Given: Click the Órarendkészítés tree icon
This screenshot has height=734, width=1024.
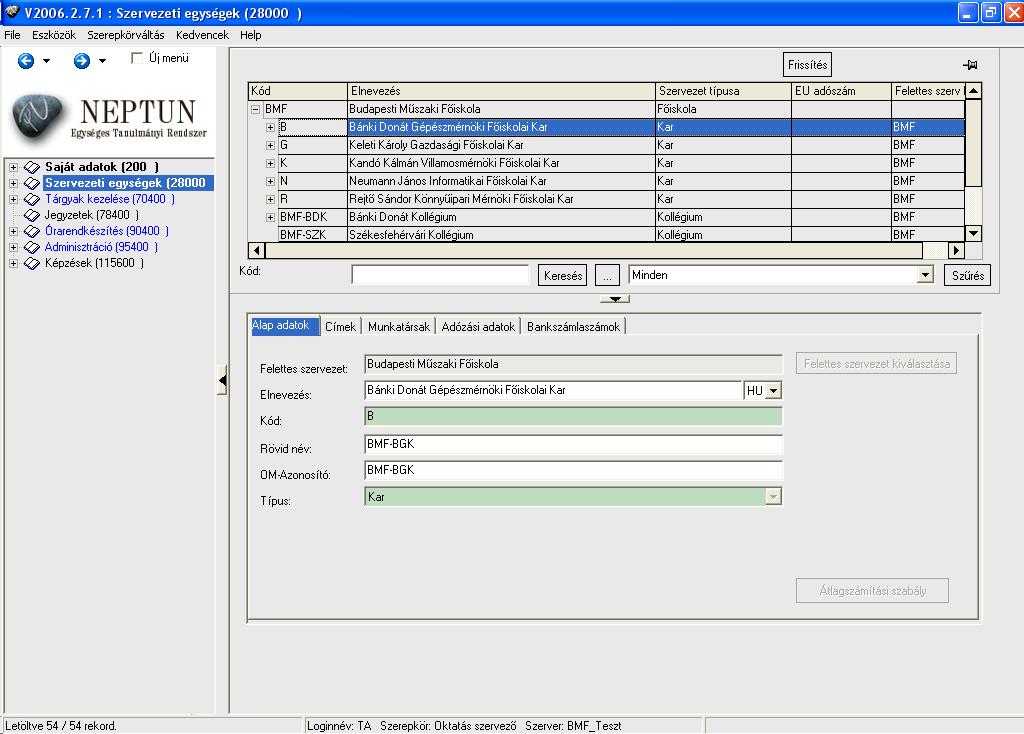Looking at the screenshot, I should click(32, 231).
